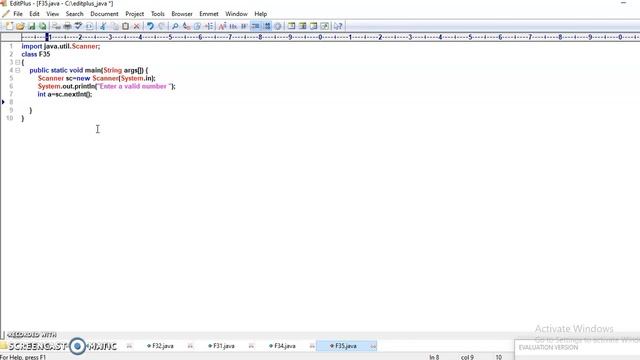Click the 'Scanner sc=new Scanner' line

pos(96,78)
